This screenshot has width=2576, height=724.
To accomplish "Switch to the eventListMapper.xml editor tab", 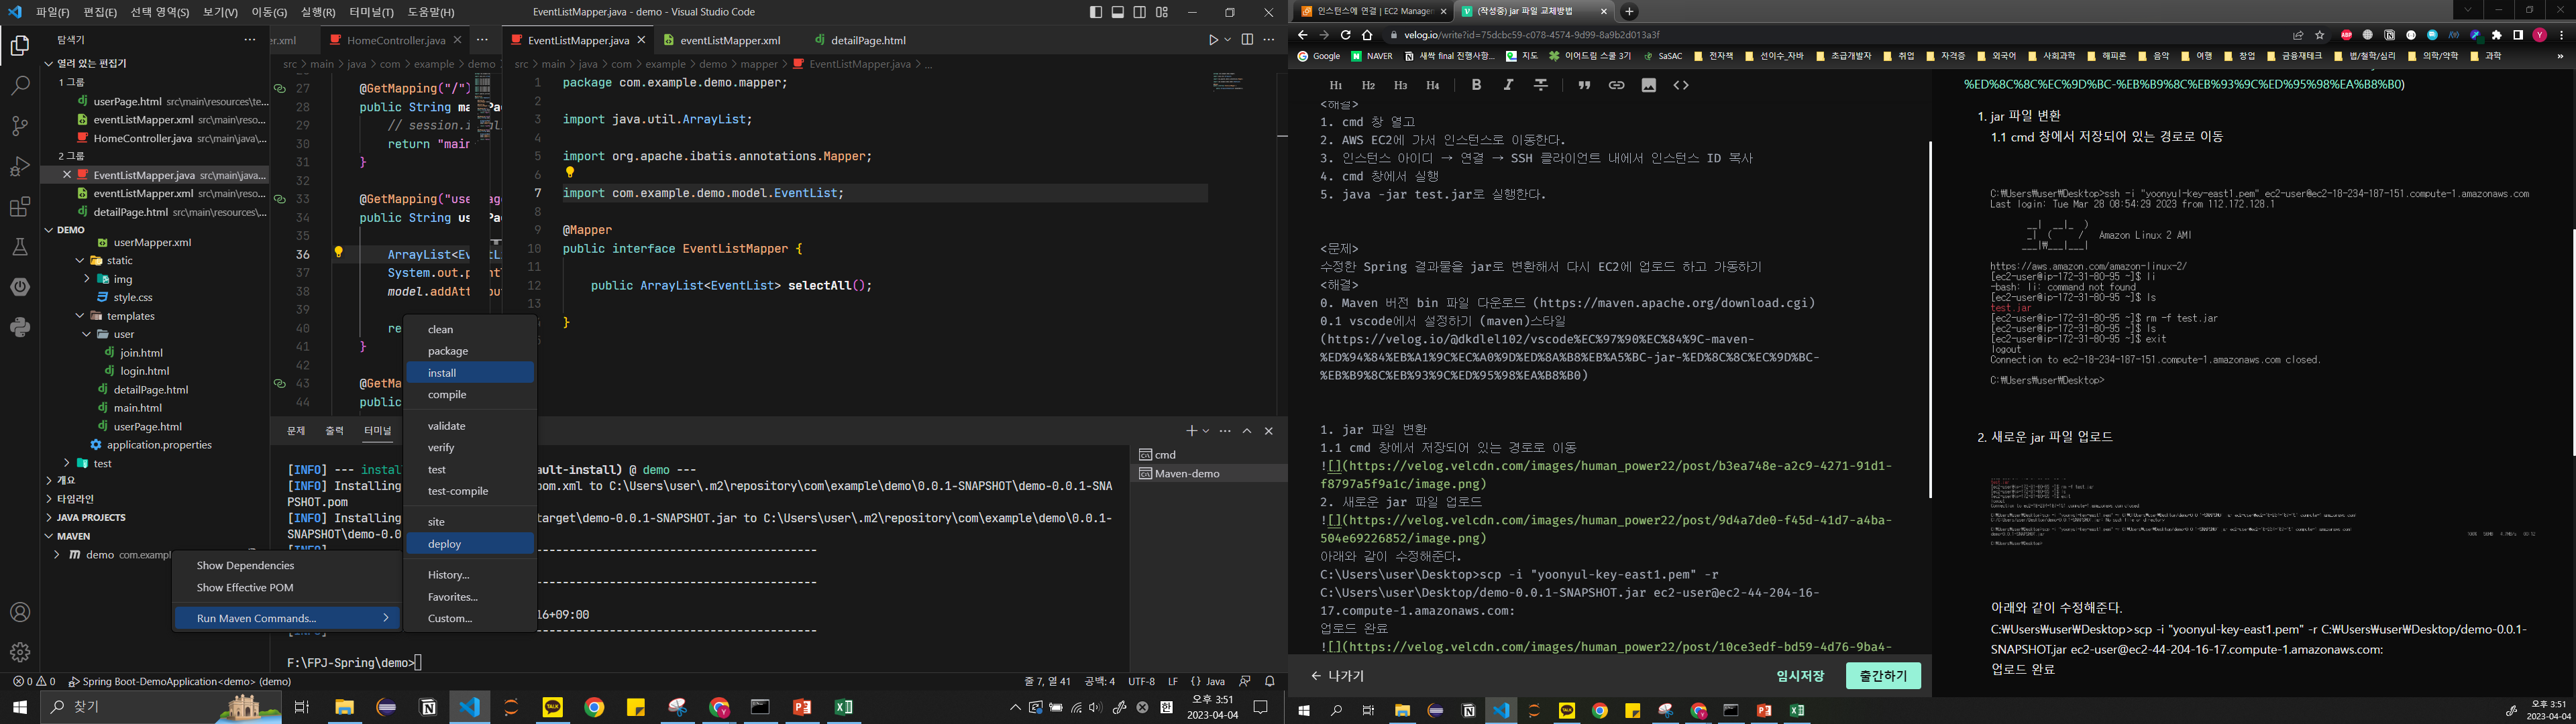I will (x=730, y=41).
